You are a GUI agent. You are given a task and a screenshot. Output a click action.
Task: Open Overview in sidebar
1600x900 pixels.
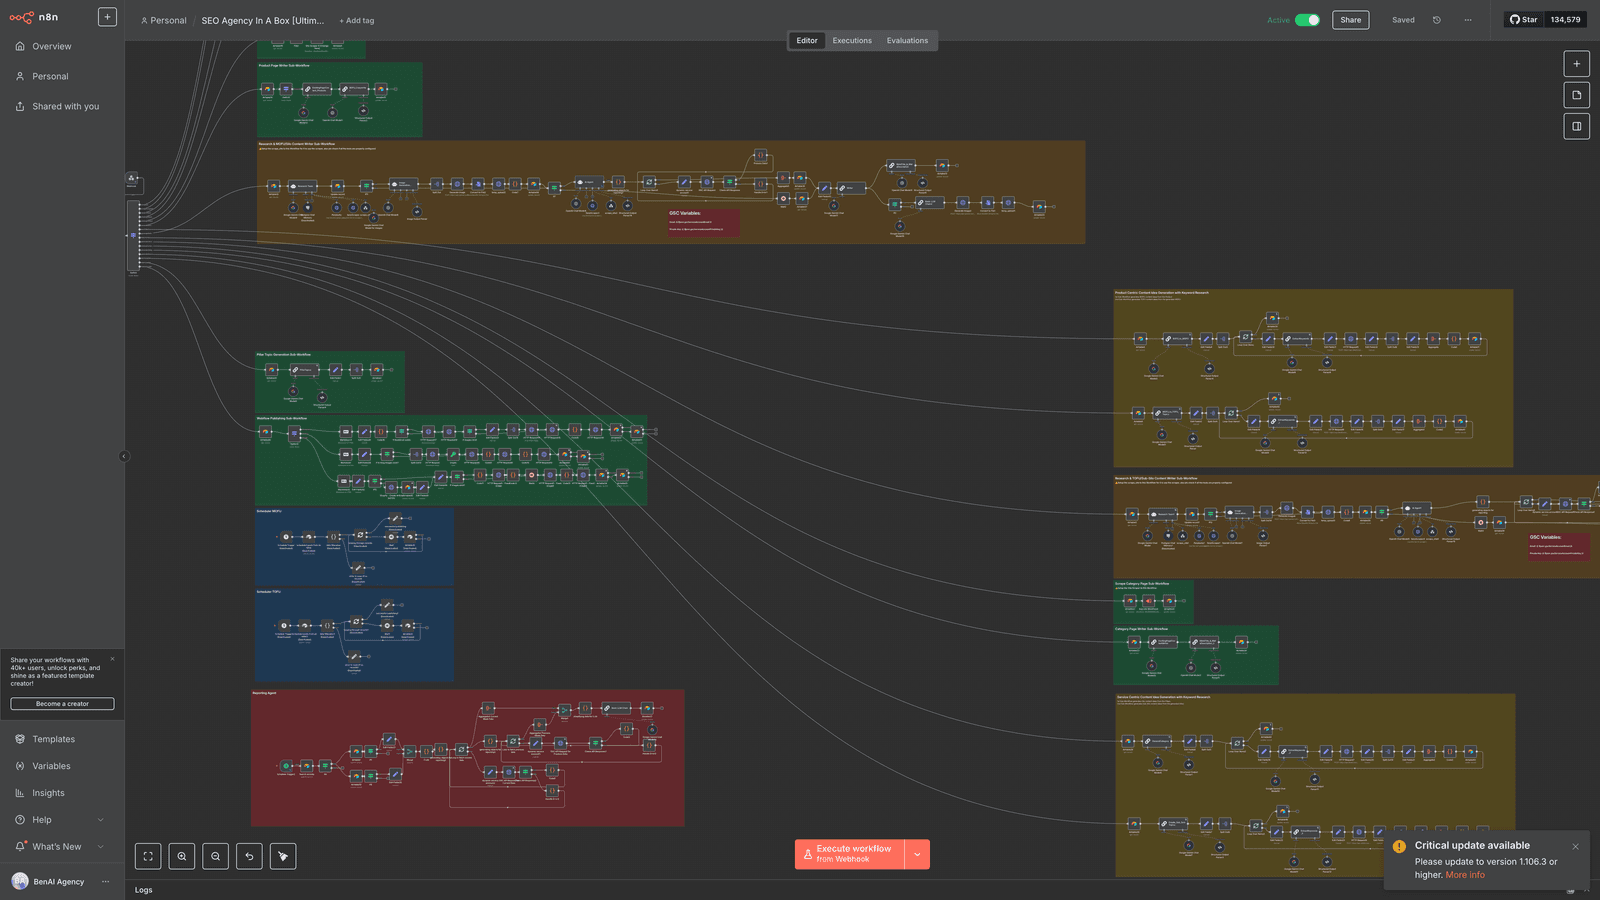[51, 46]
